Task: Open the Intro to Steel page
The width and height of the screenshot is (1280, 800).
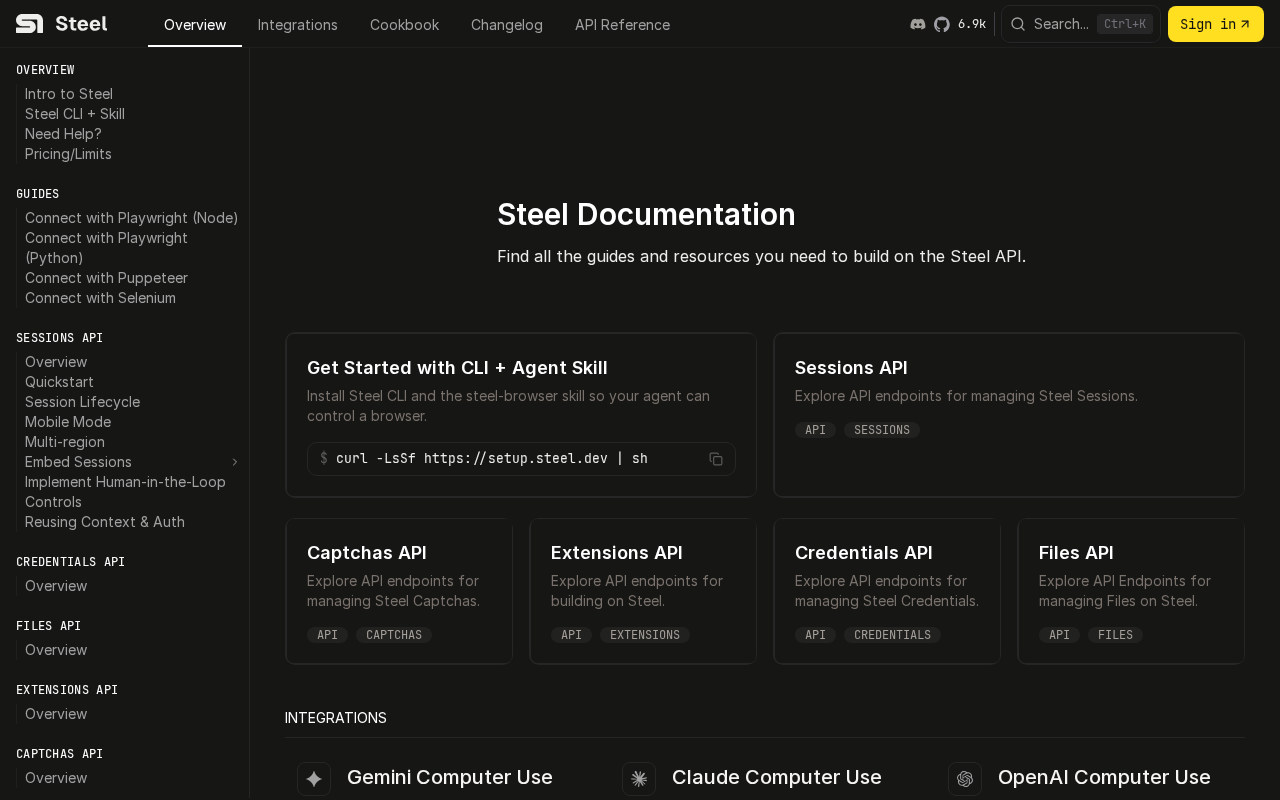Action: (69, 94)
